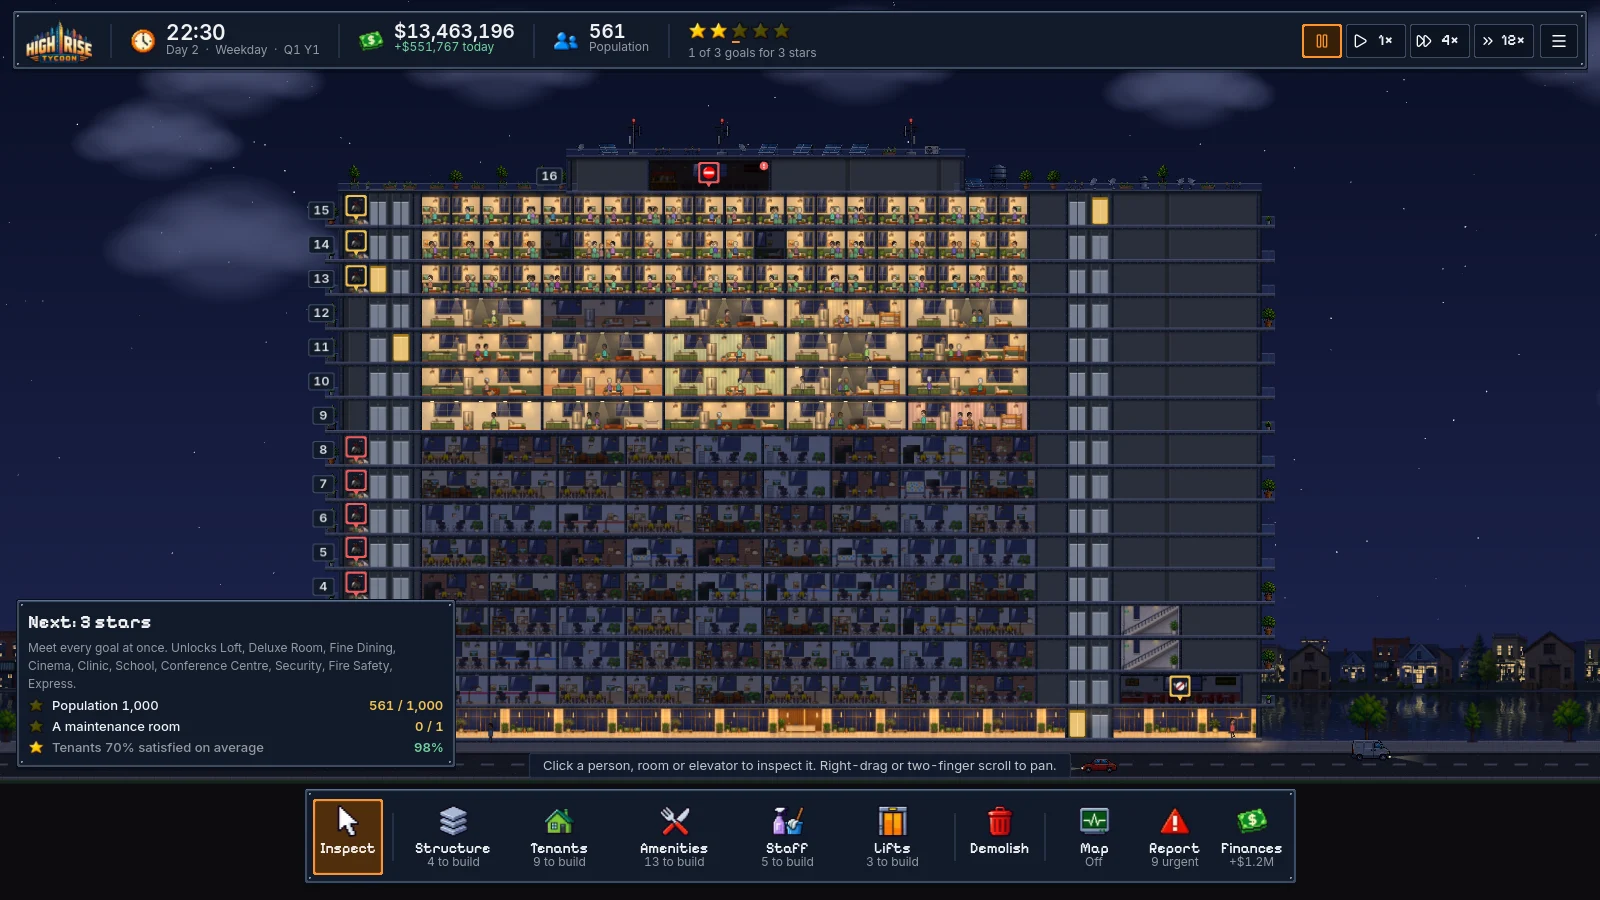
Task: Click the 'Tenants 70% satisfied' goal
Action: click(236, 748)
